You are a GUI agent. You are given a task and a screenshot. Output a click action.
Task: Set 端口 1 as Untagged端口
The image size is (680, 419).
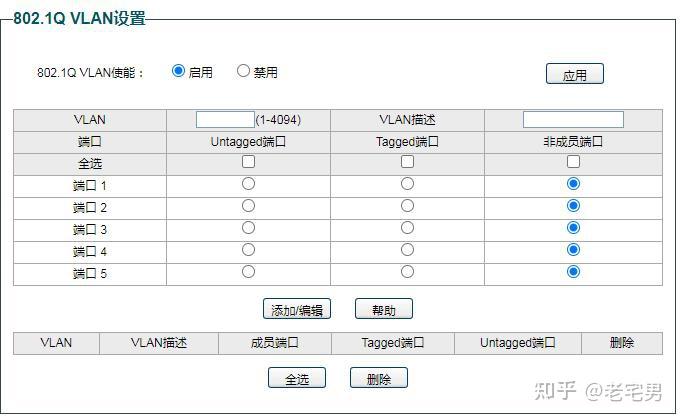[248, 184]
